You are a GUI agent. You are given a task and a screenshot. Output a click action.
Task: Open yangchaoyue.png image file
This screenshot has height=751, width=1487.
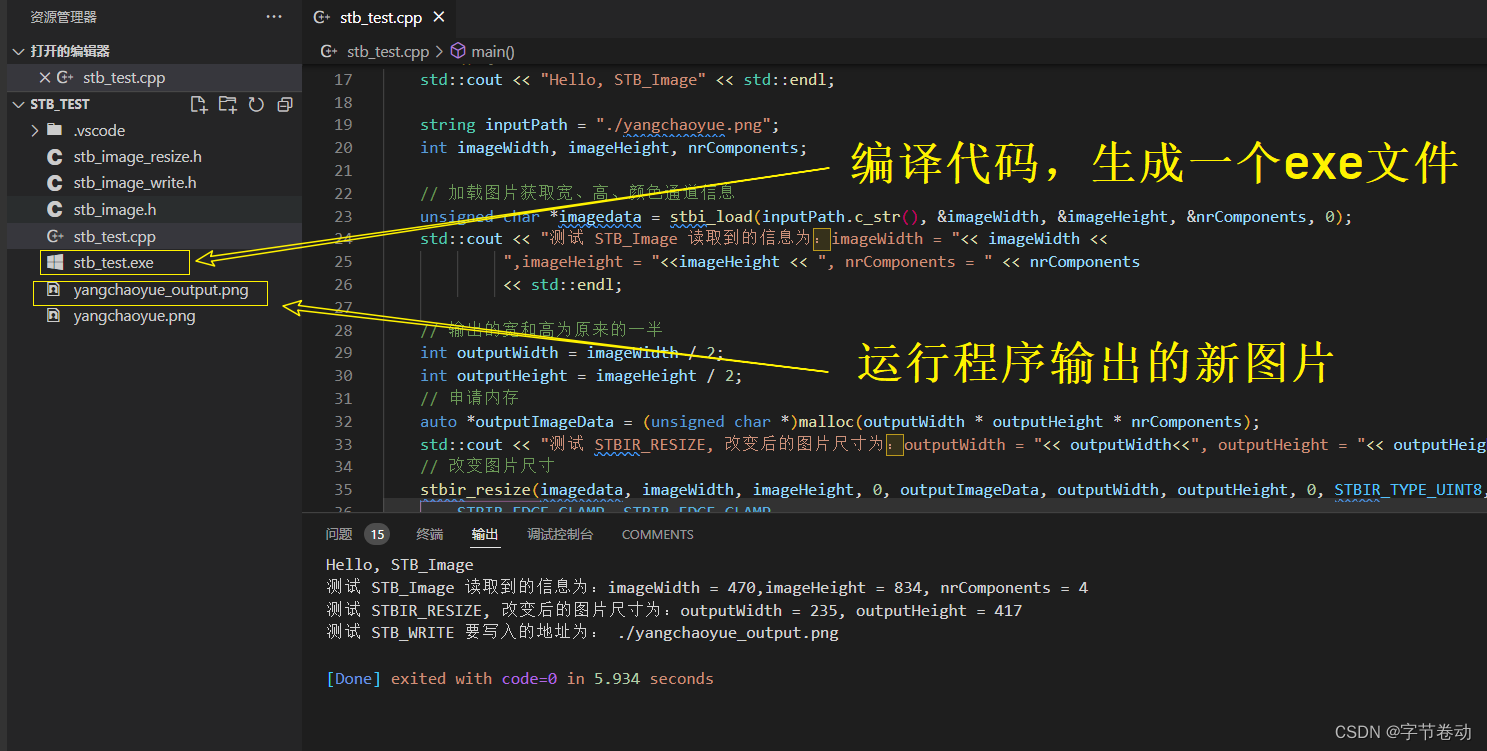pos(134,316)
